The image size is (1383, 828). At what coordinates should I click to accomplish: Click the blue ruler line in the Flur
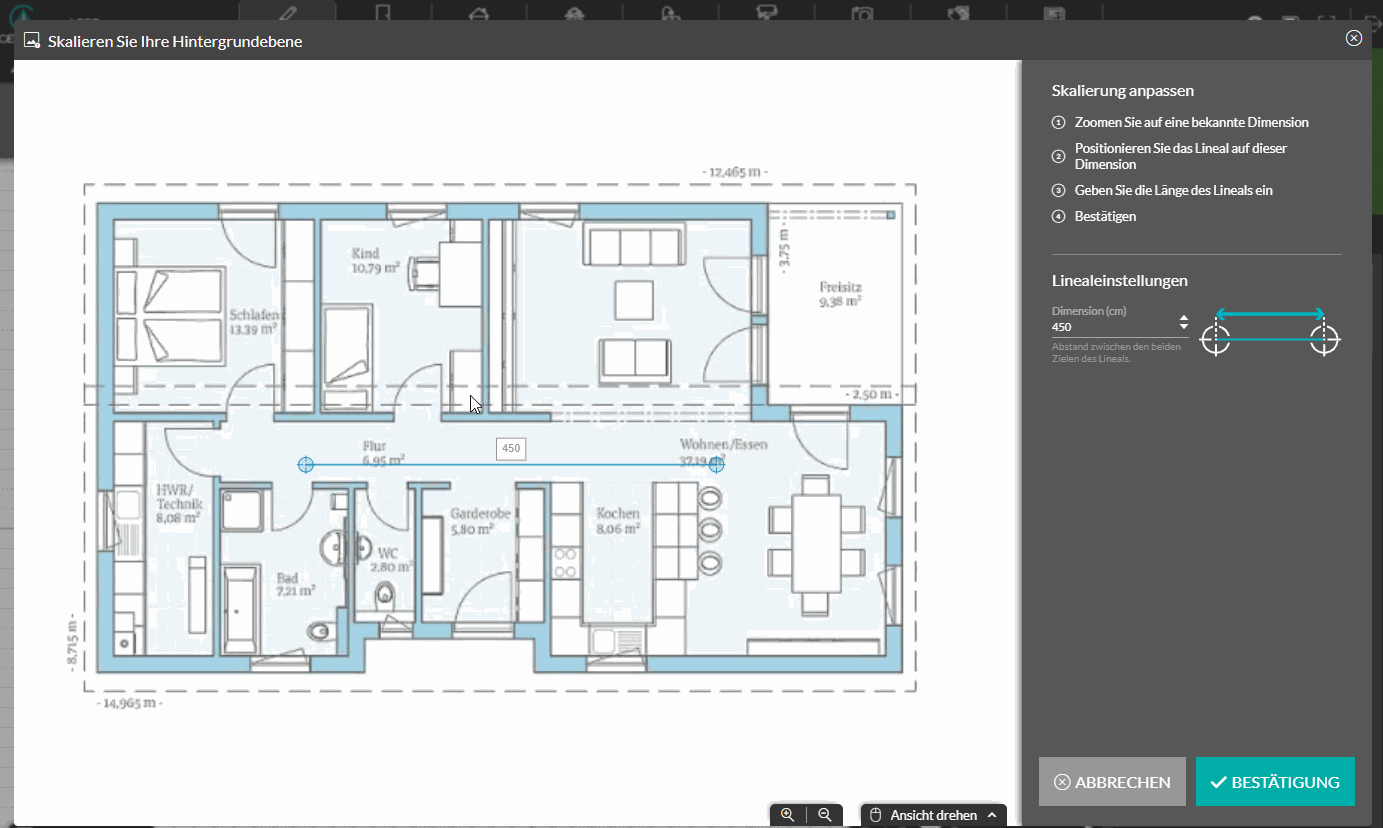[x=420, y=465]
